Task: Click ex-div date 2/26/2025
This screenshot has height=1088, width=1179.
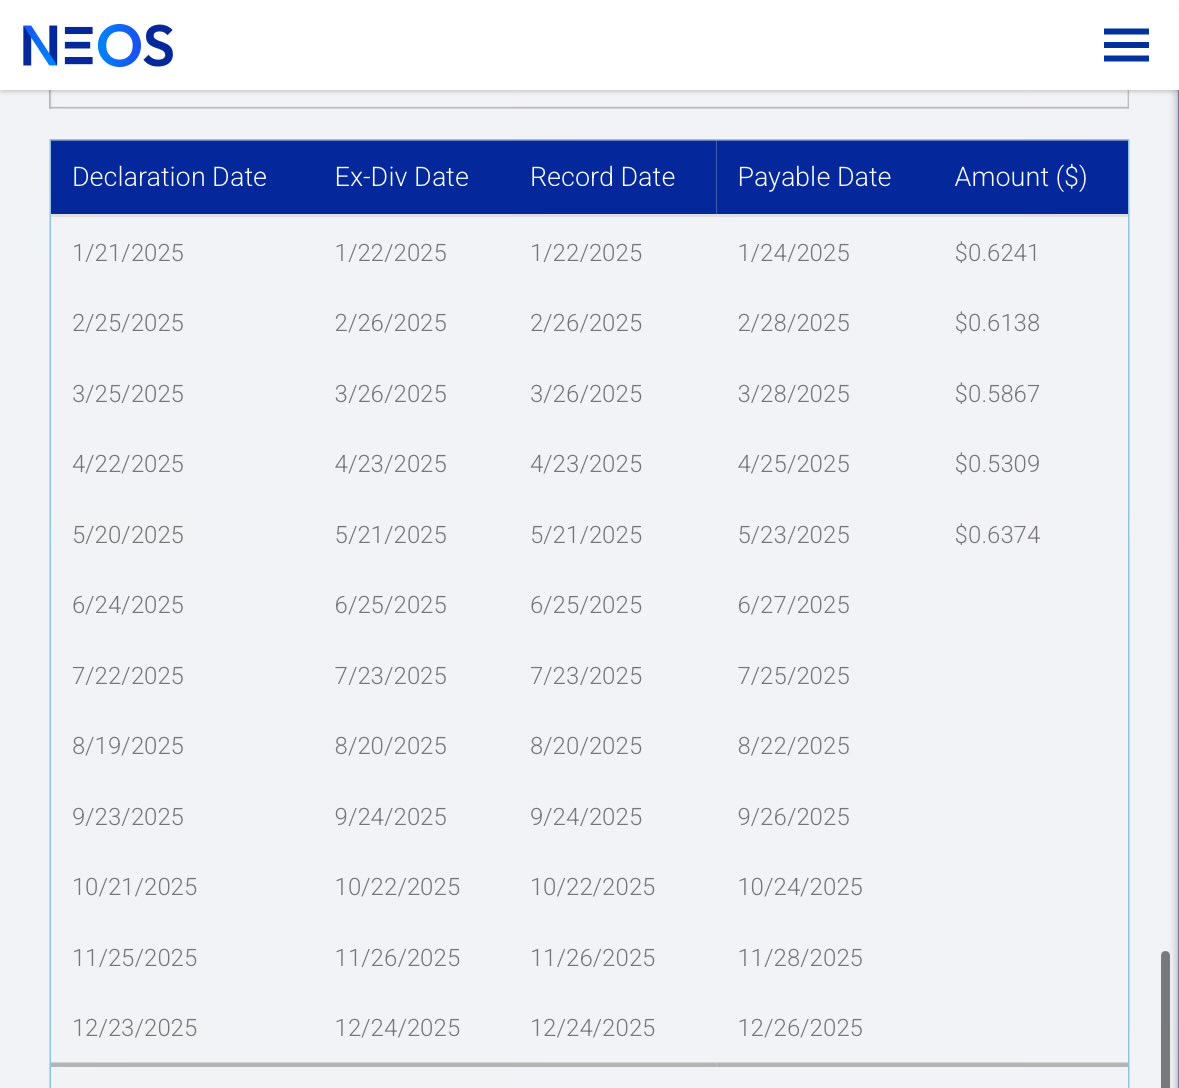Action: pos(390,323)
